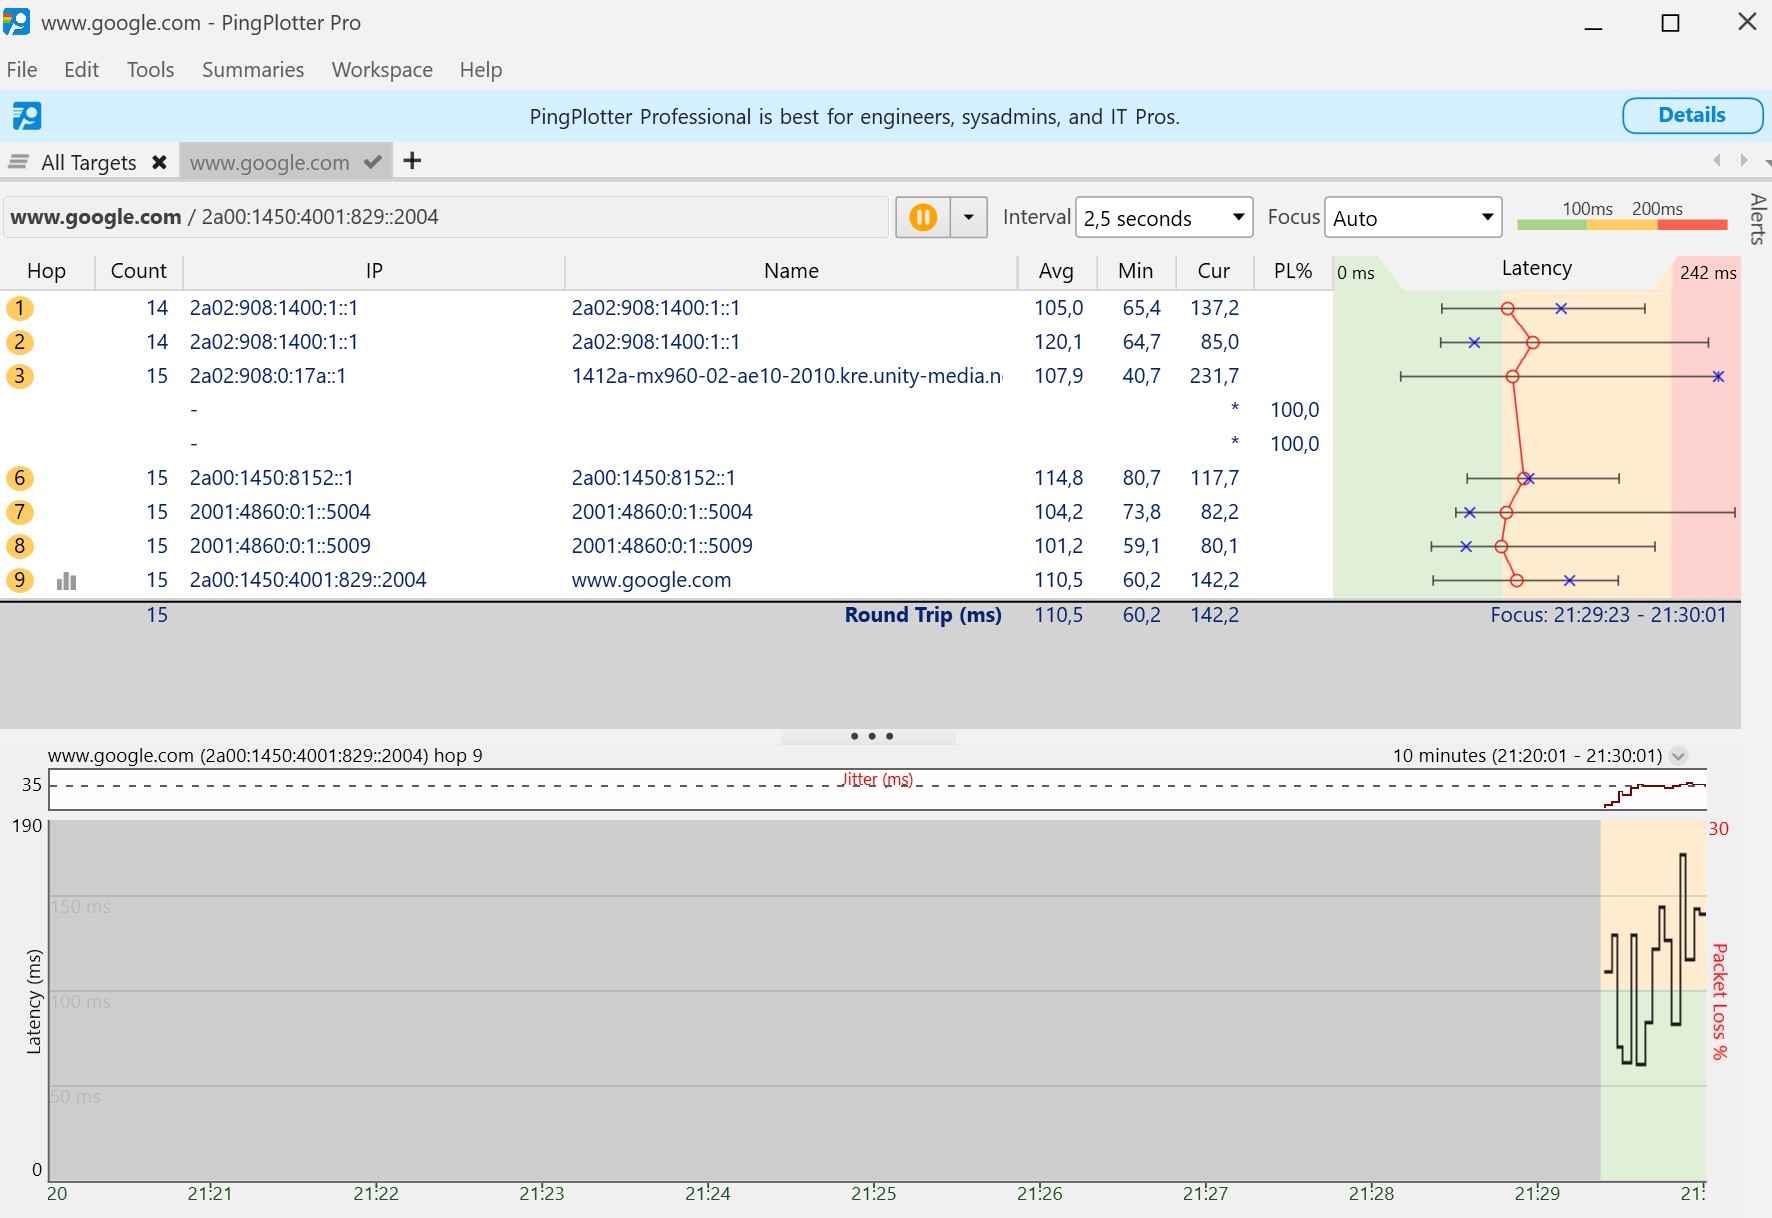Click the bar graph icon on hop 9
1772x1218 pixels.
(67, 581)
